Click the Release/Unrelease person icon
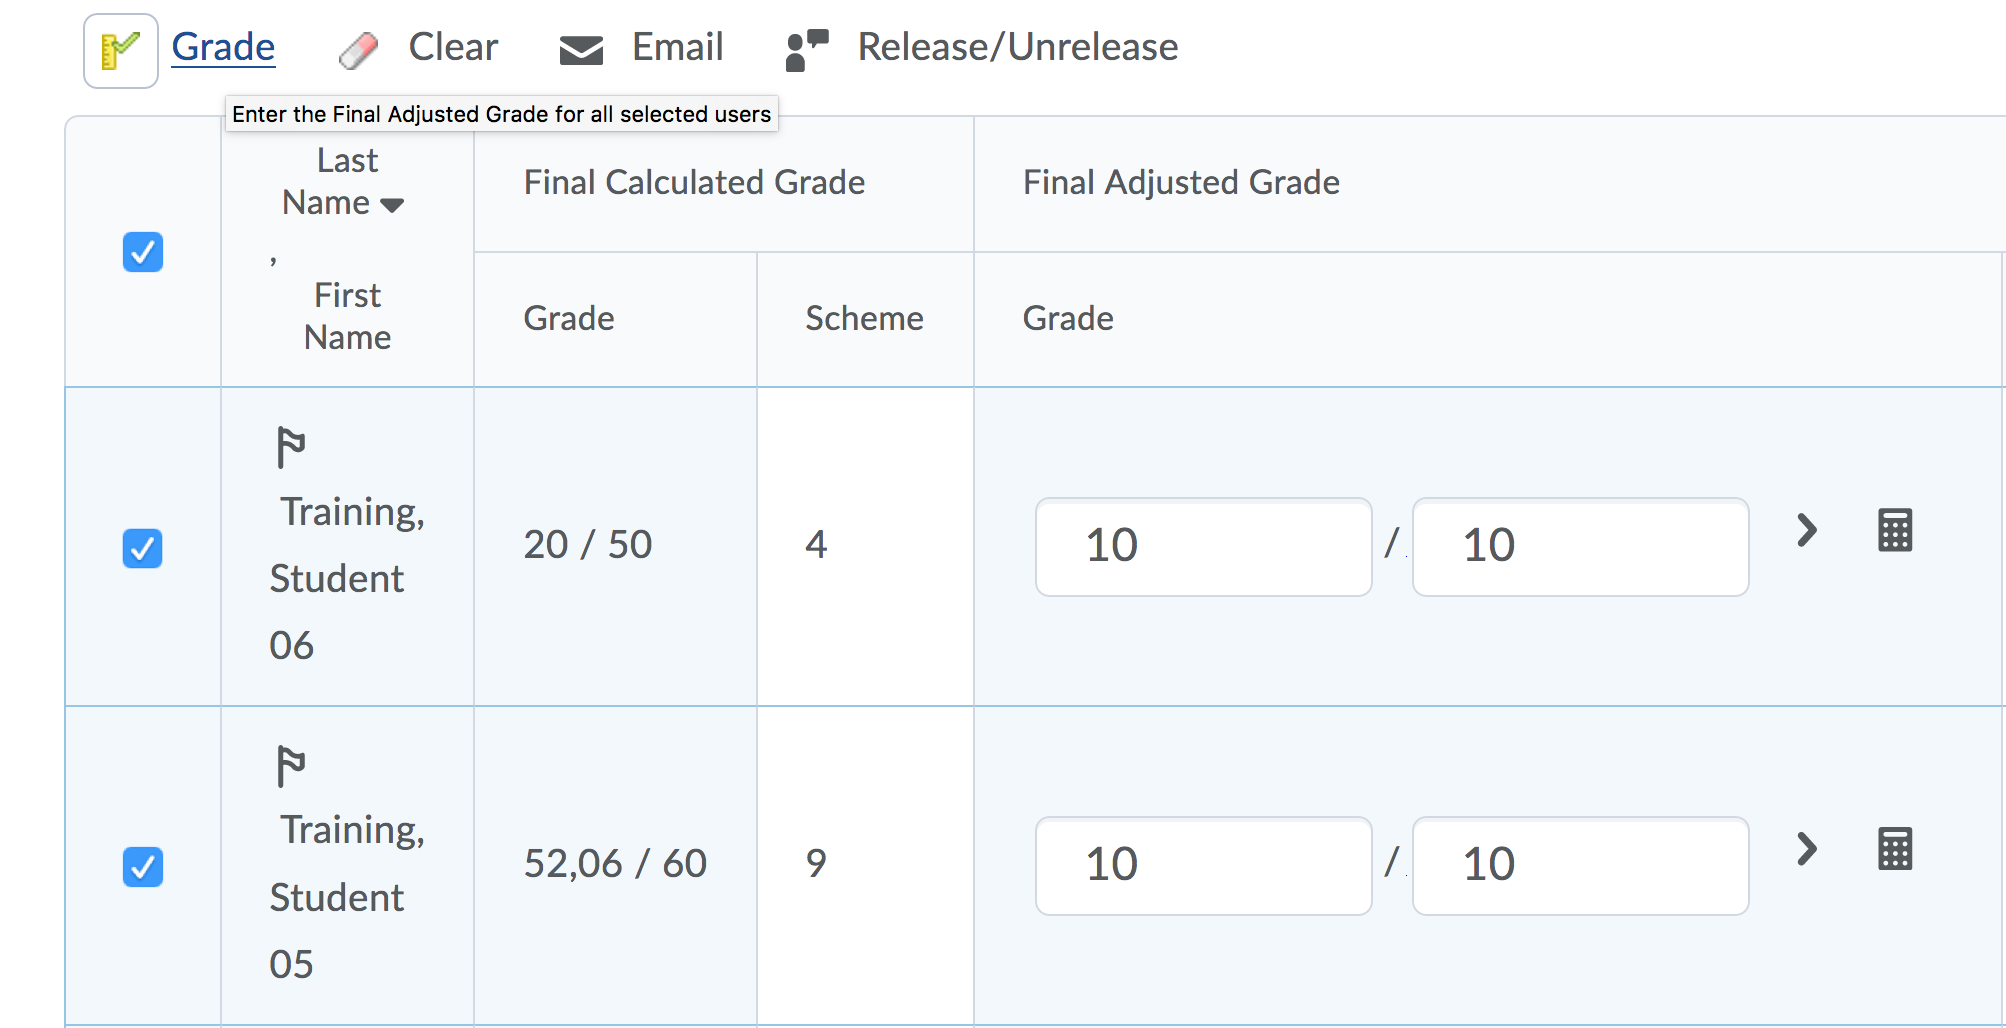Image resolution: width=2006 pixels, height=1028 pixels. tap(807, 50)
